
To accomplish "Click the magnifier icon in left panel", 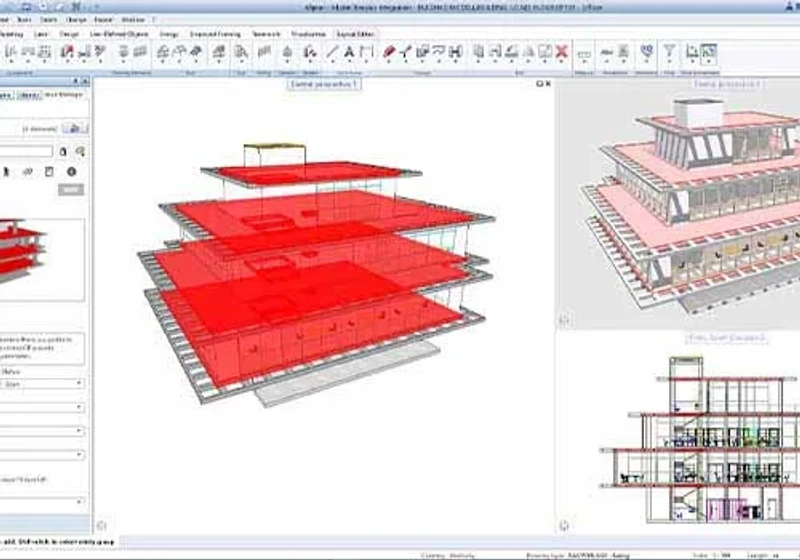I will pyautogui.click(x=80, y=151).
